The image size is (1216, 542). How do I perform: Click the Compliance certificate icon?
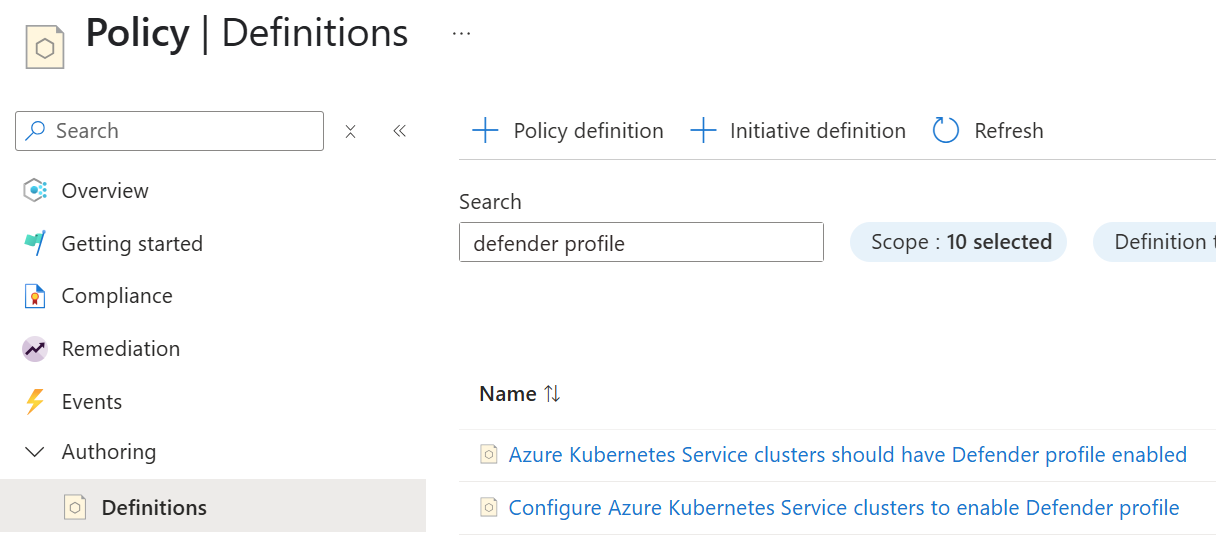click(35, 296)
